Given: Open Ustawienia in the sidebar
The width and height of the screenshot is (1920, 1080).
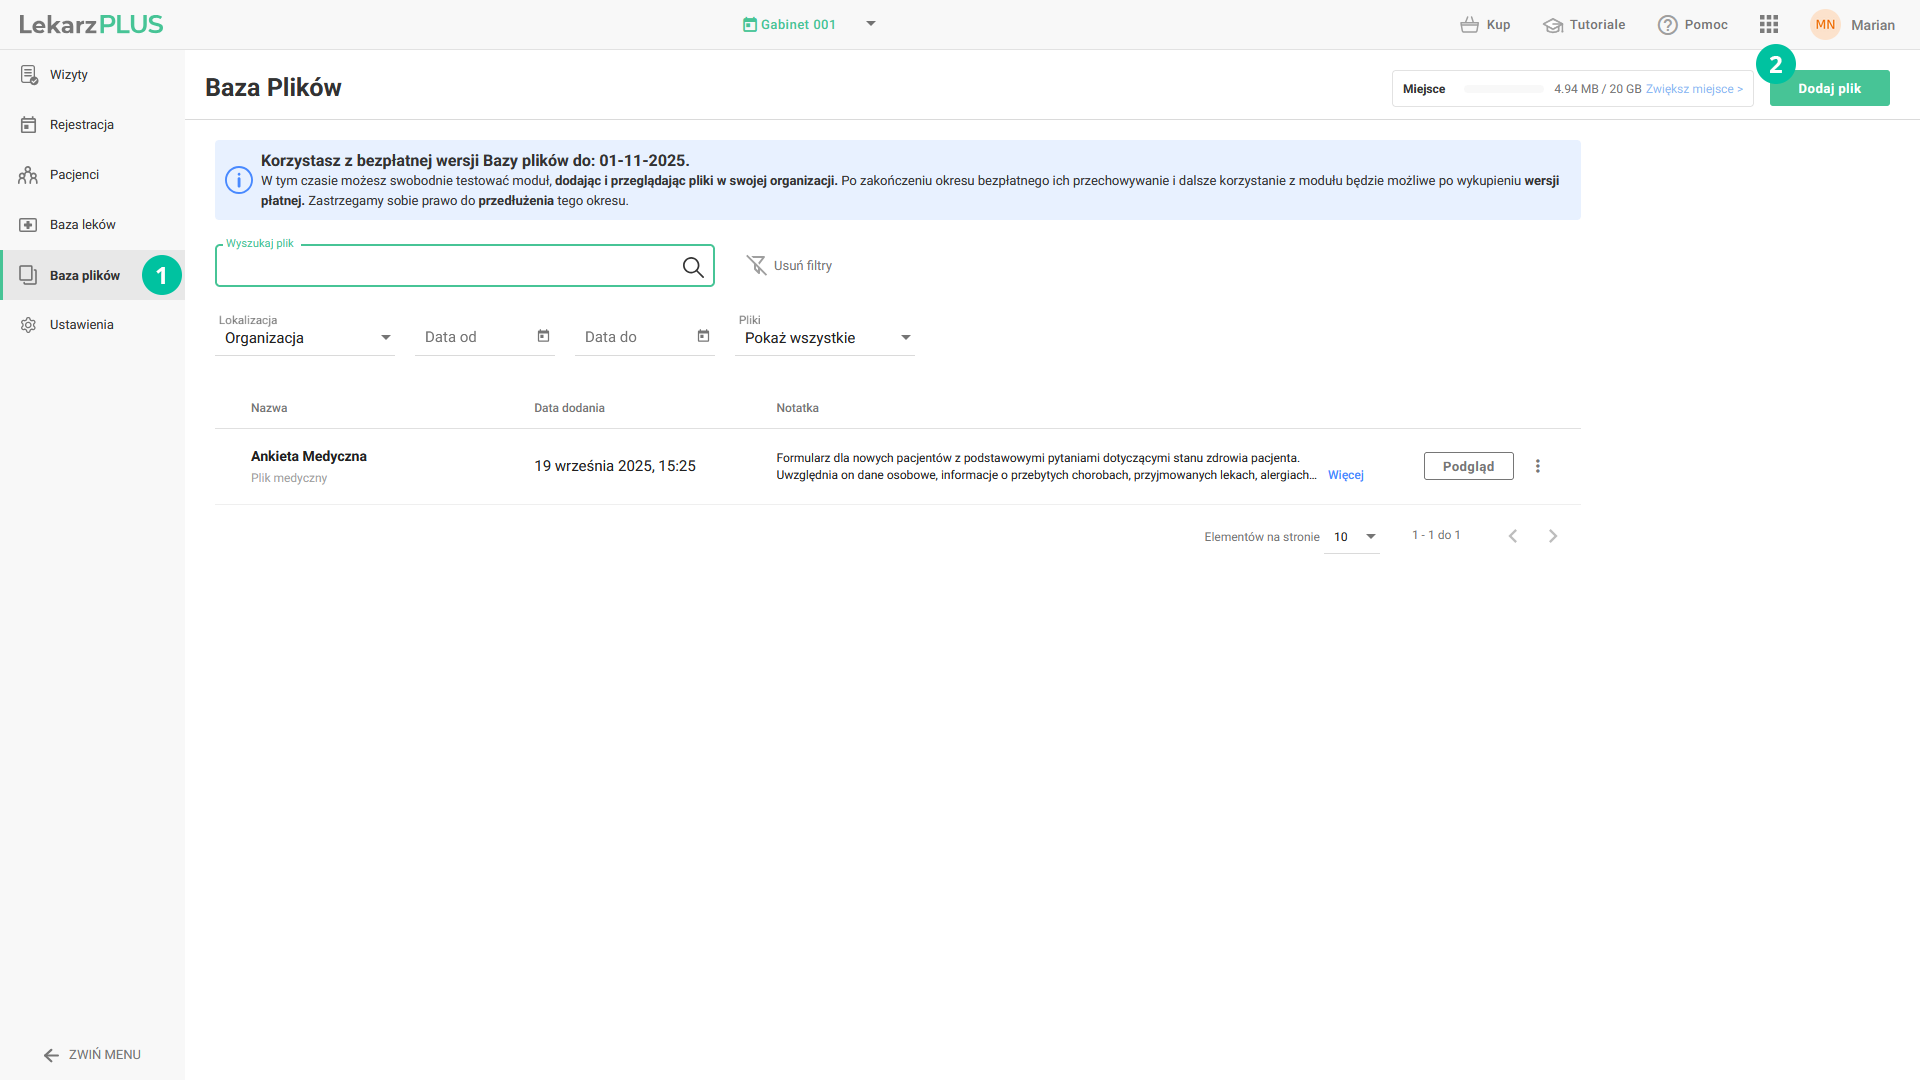Looking at the screenshot, I should click(81, 325).
